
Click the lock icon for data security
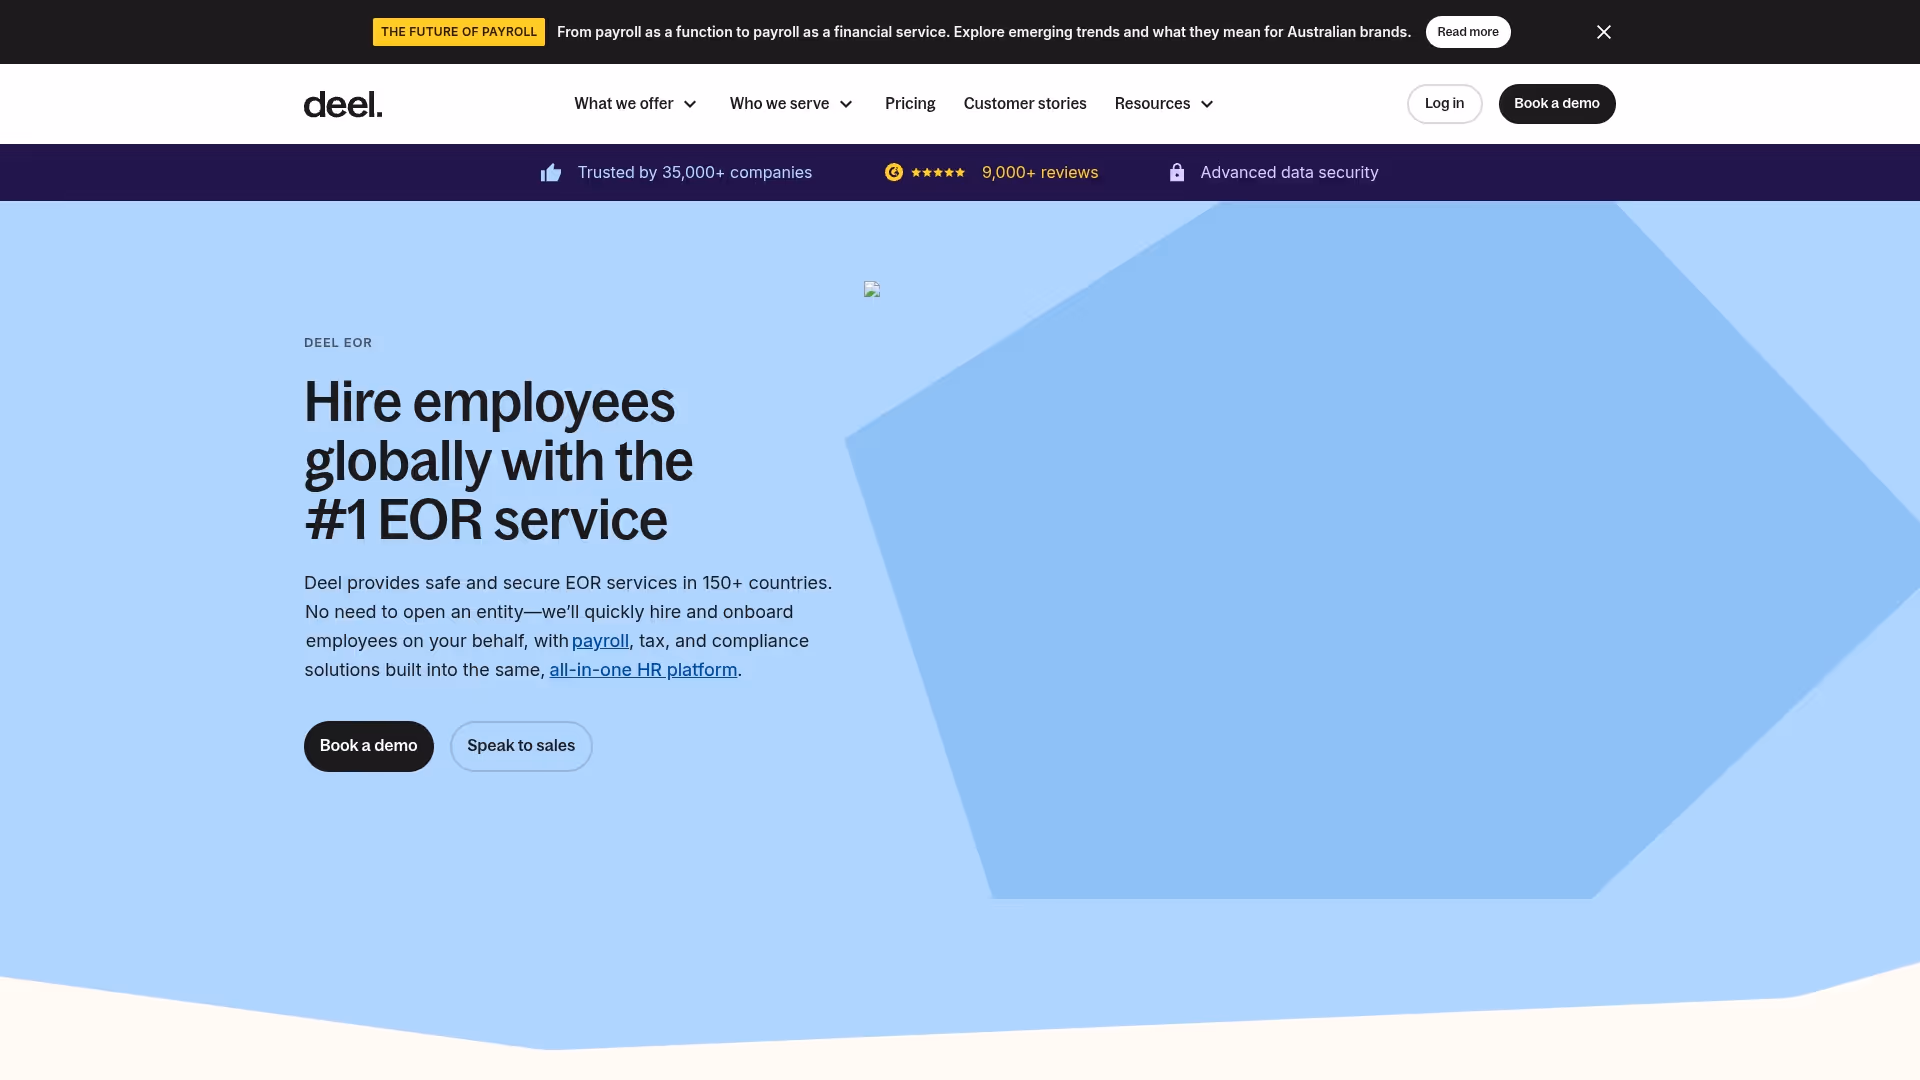pyautogui.click(x=1177, y=173)
